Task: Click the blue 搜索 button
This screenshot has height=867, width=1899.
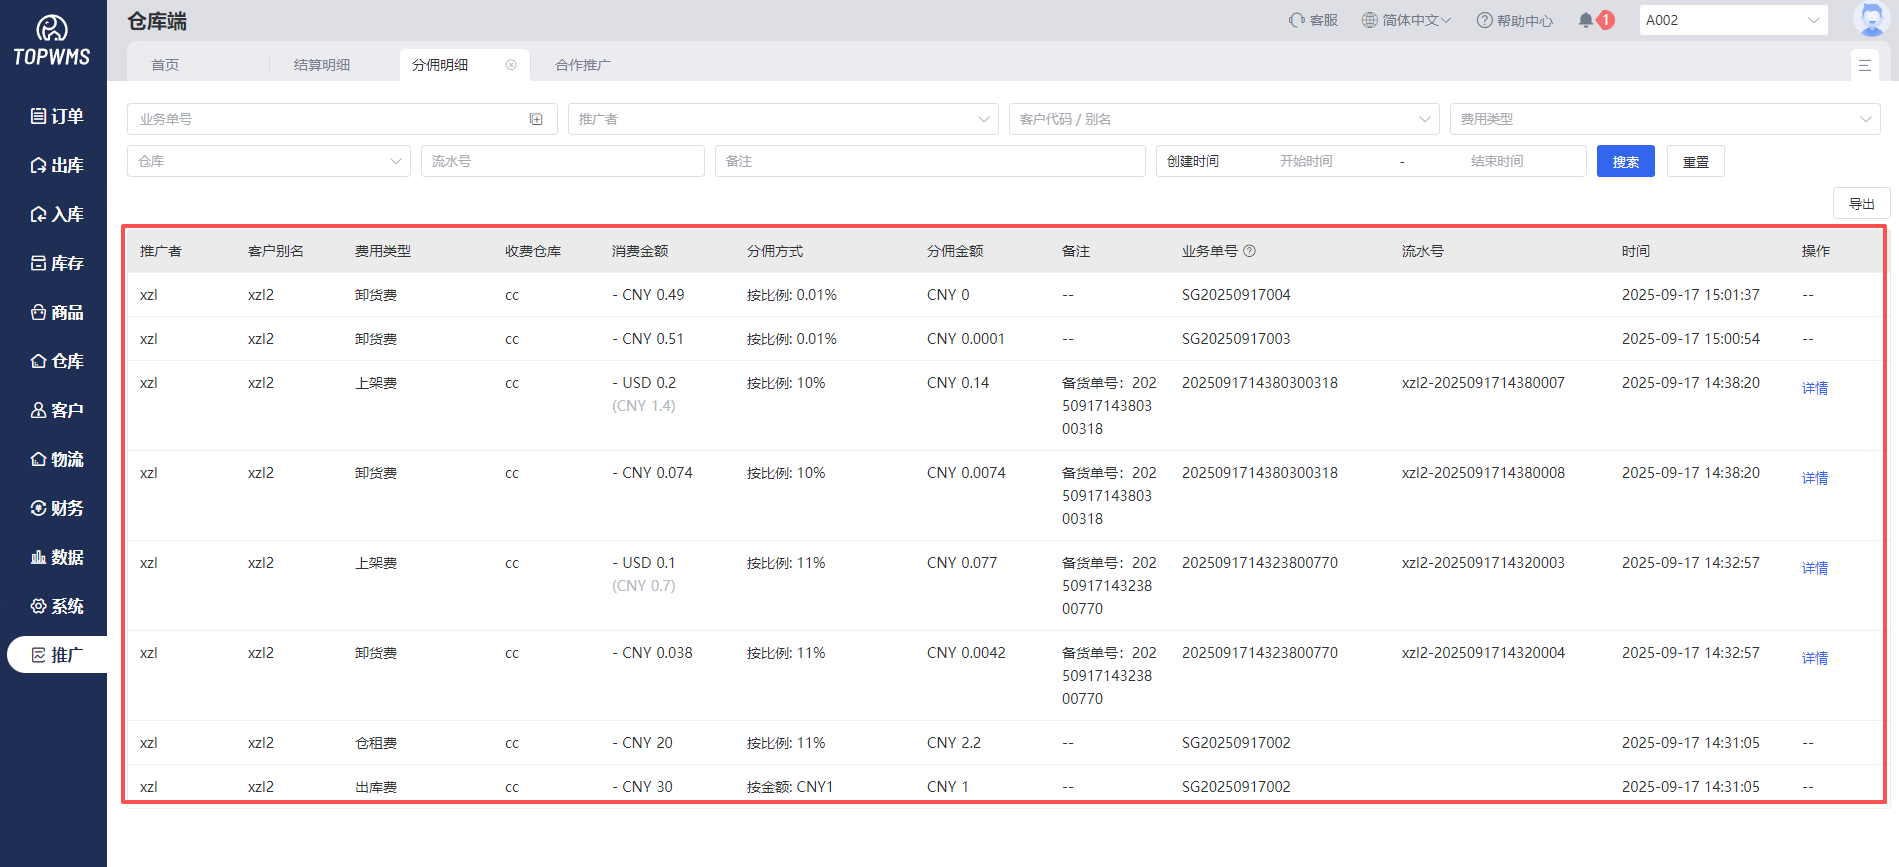Action: (1625, 161)
